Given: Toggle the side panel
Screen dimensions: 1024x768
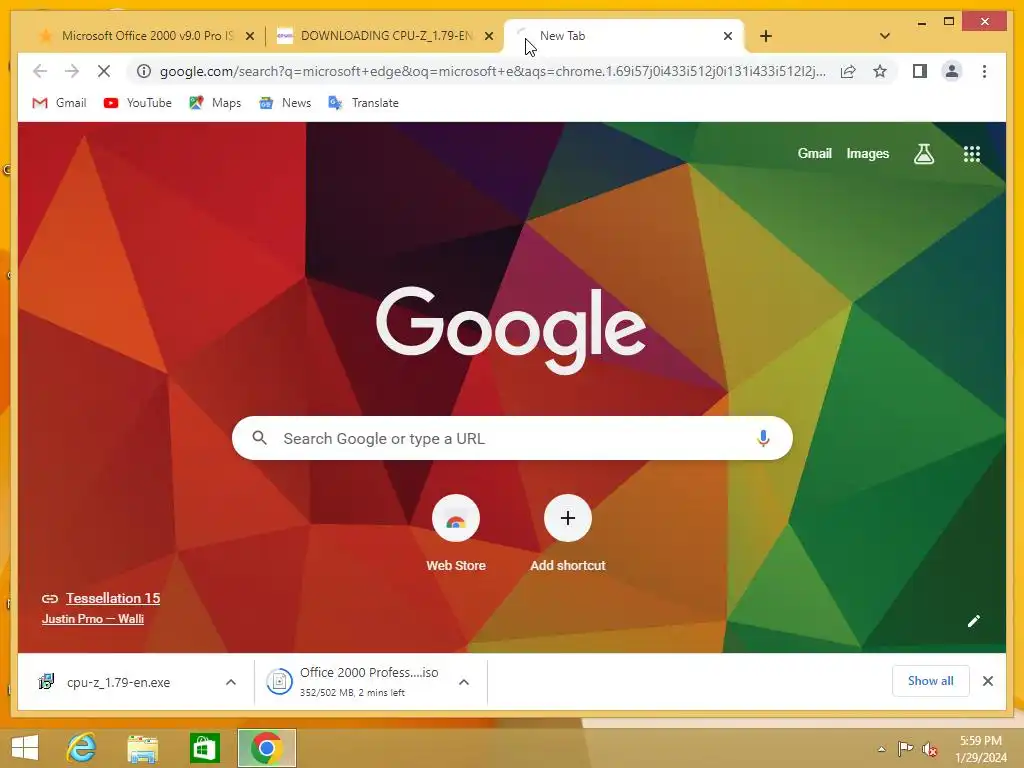Looking at the screenshot, I should 920,71.
